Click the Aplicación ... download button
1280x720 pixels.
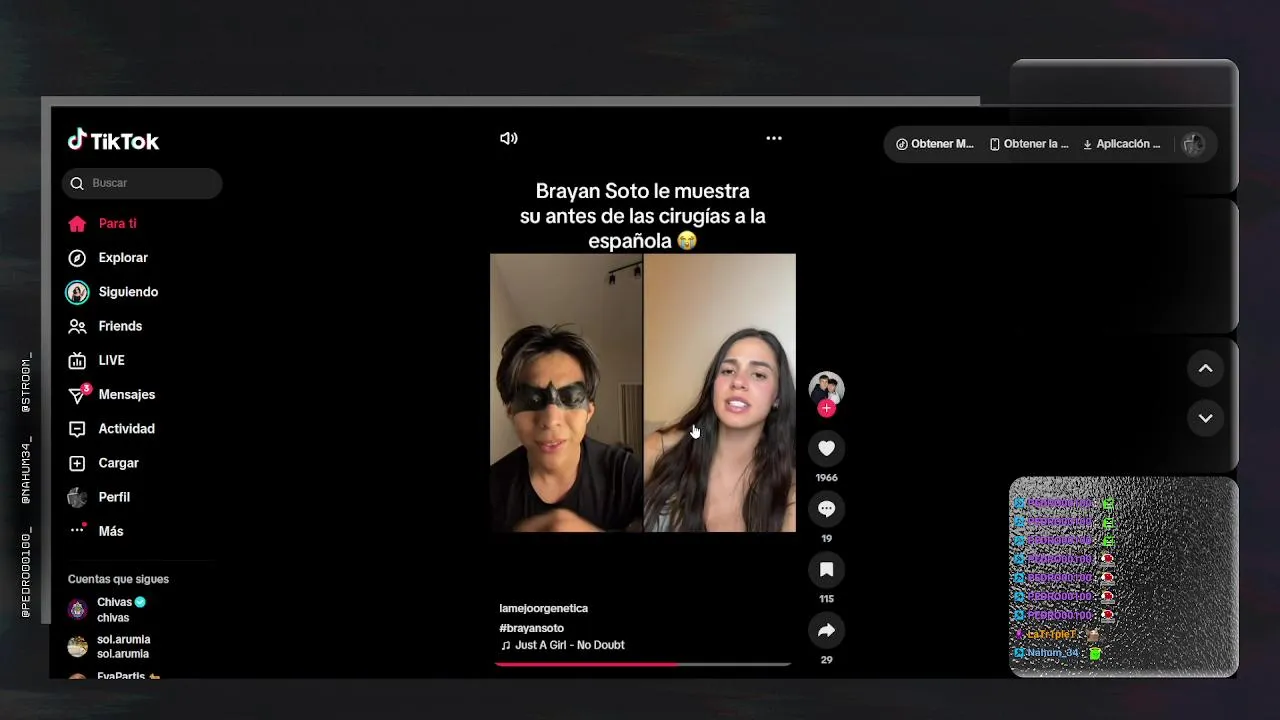pos(1121,144)
